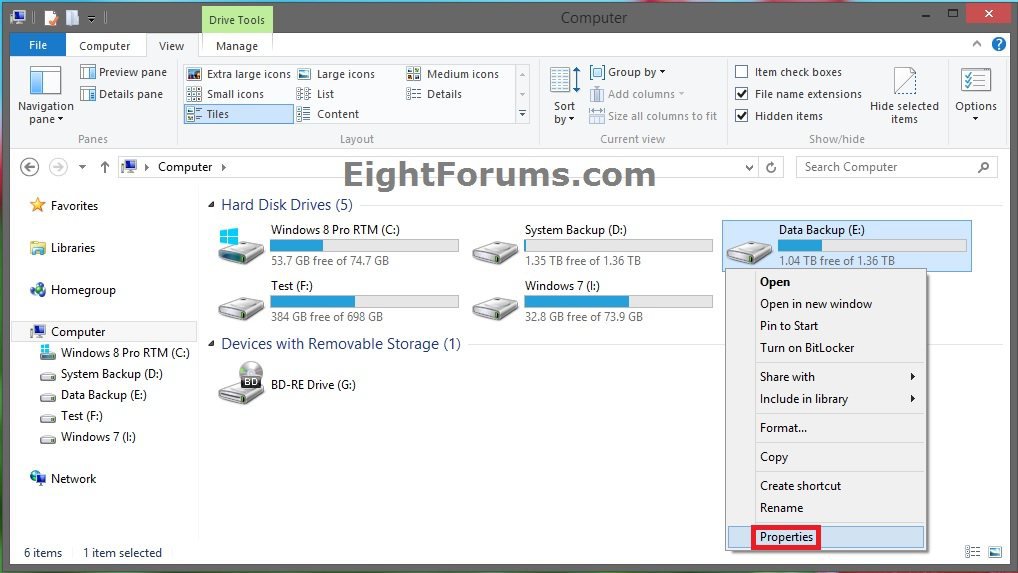
Task: Select the Windows 7 (I:) drive tile
Action: pyautogui.click(x=591, y=302)
